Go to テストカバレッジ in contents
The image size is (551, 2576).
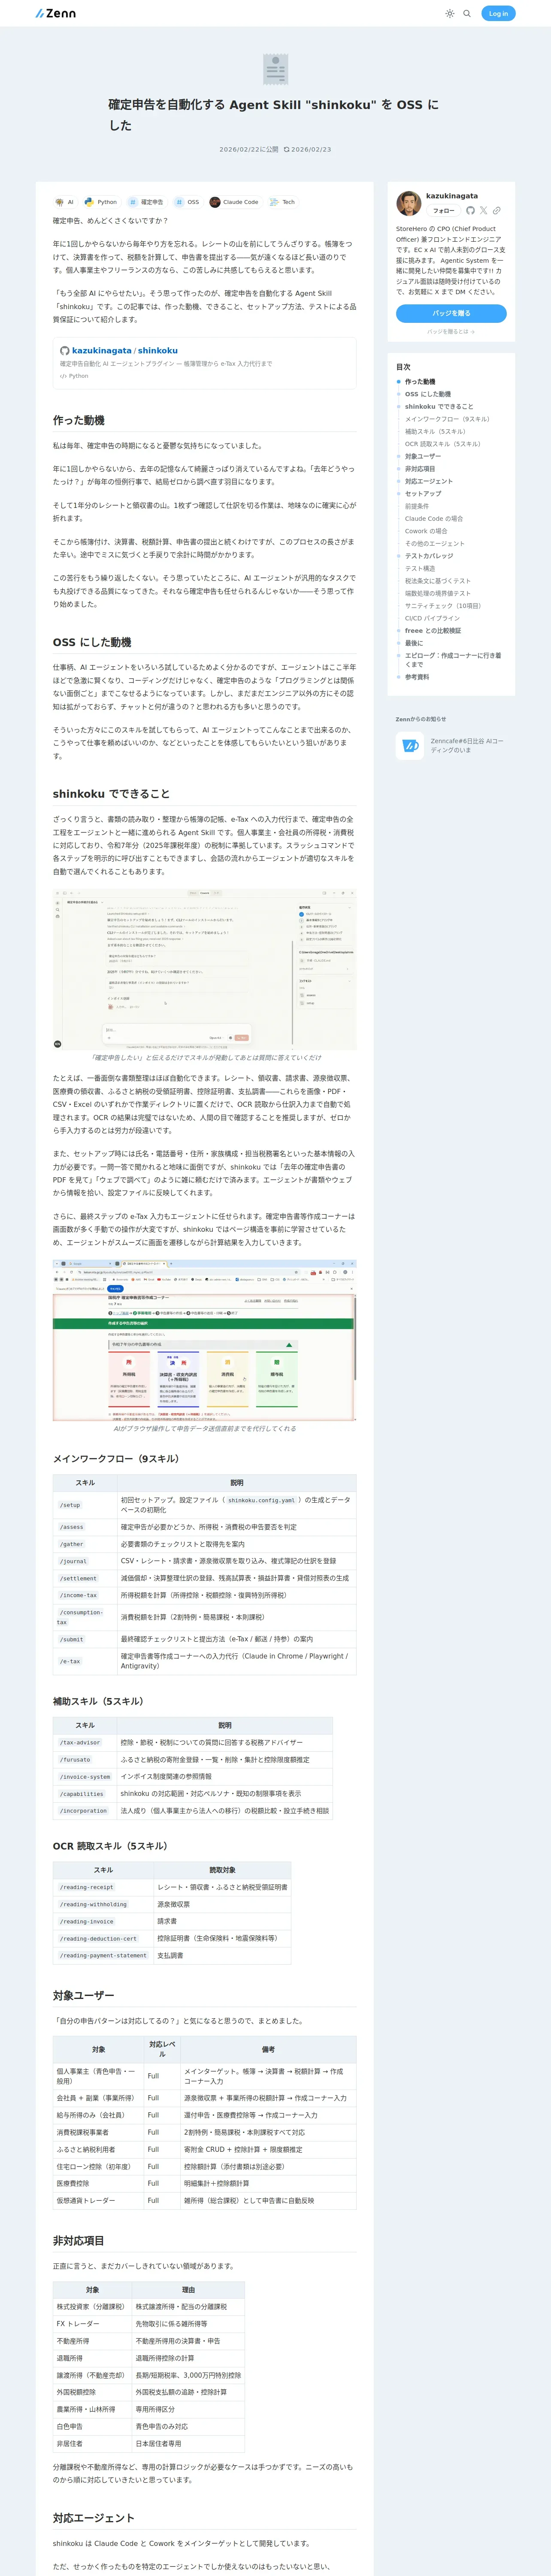click(429, 556)
